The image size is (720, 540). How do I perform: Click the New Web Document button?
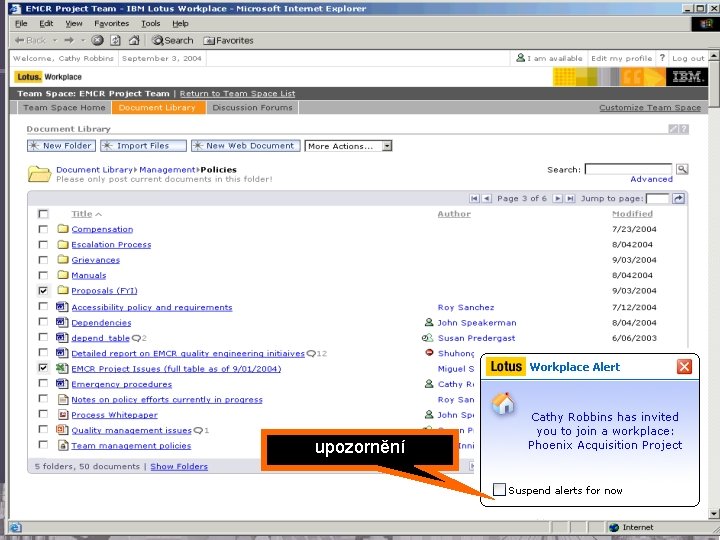pos(246,146)
